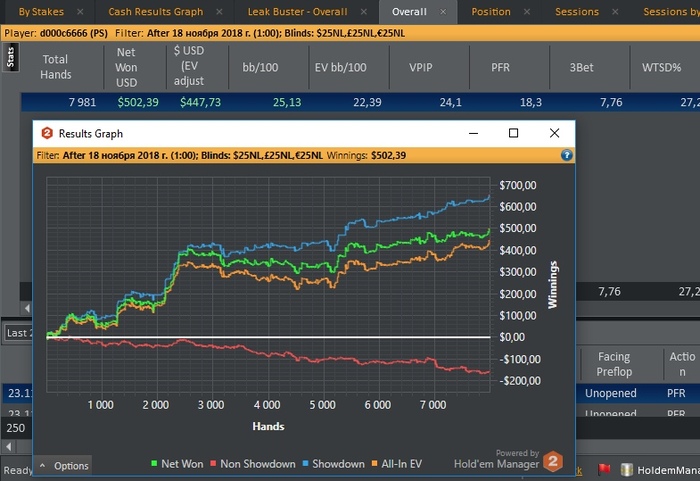The width and height of the screenshot is (700, 481).
Task: Click the 24,1 VPIP value
Action: 450,102
